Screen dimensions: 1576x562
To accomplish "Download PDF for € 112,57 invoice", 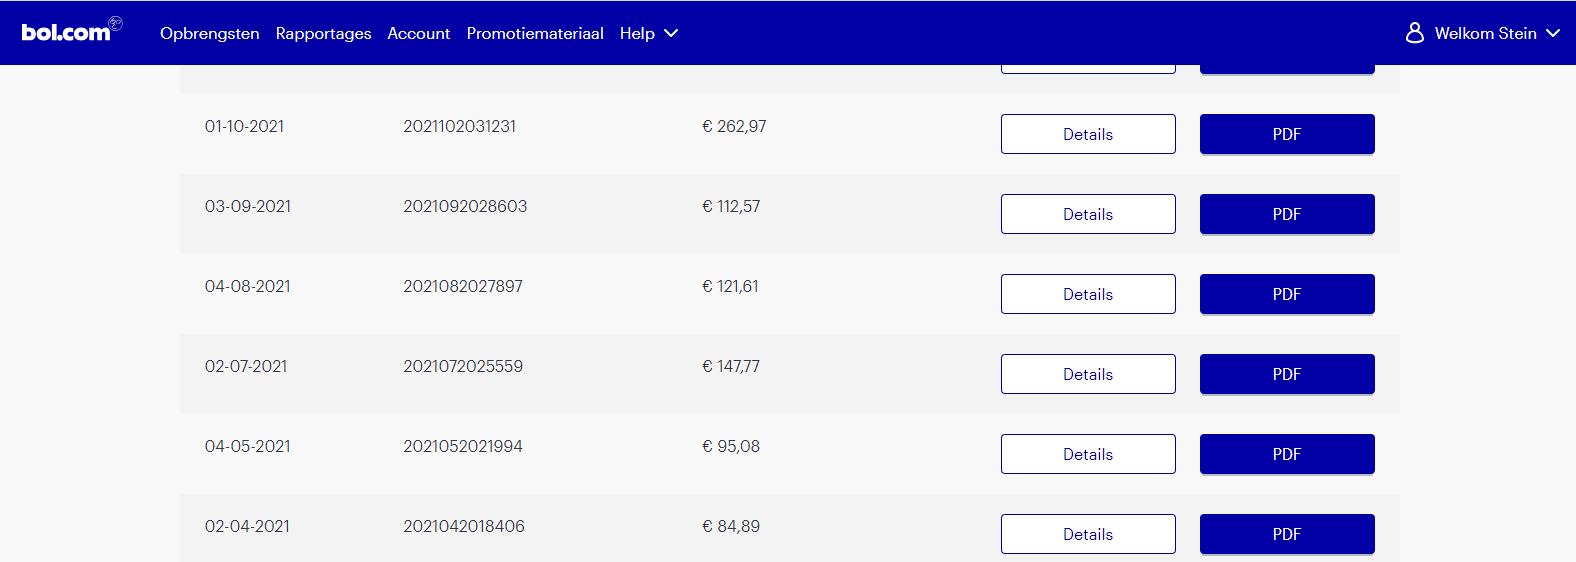I will (x=1287, y=214).
